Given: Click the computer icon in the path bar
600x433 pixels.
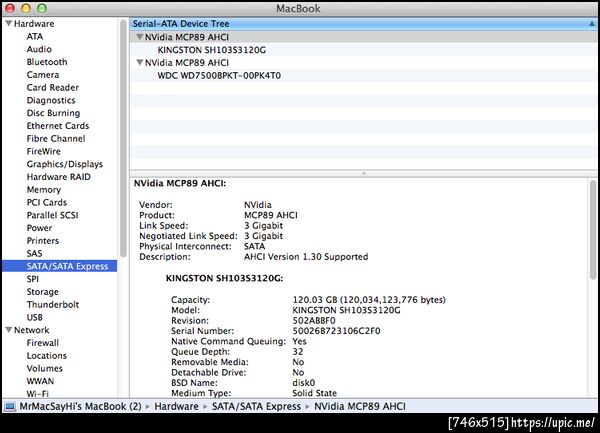Looking at the screenshot, I should (10, 406).
